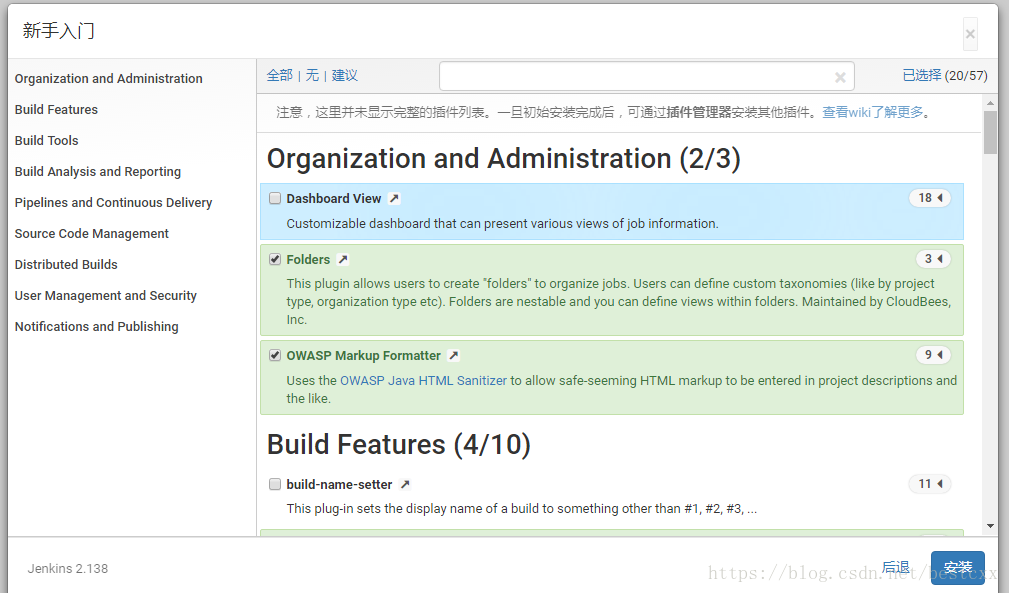Jump to User Management and Security category
1009x593 pixels.
106,296
